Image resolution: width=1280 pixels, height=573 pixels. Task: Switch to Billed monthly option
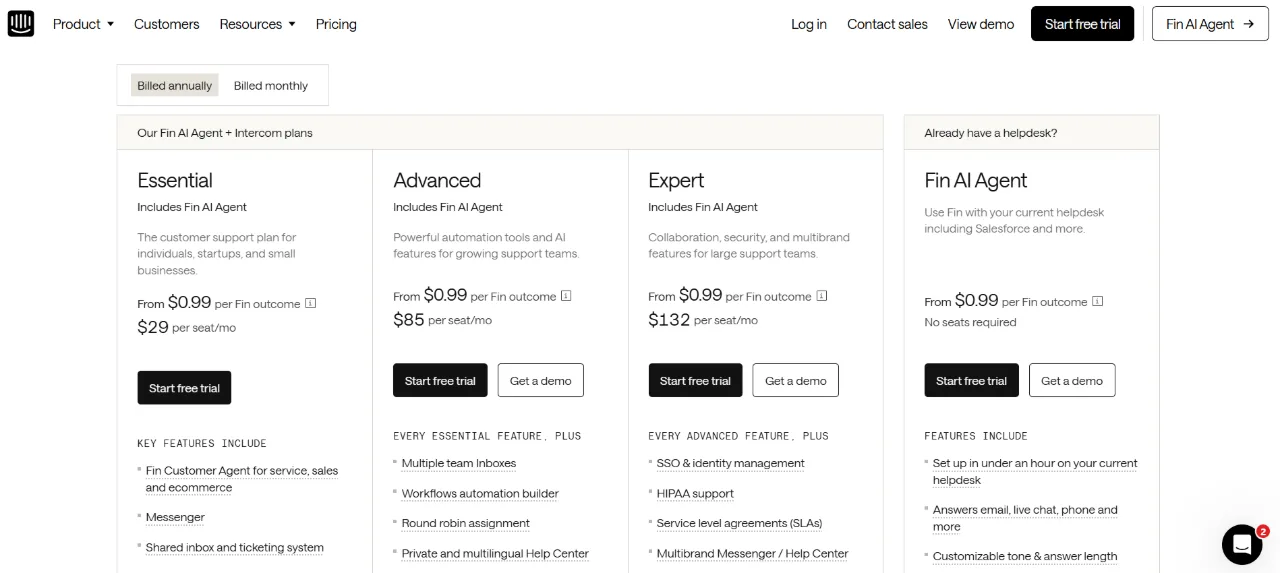pos(271,86)
